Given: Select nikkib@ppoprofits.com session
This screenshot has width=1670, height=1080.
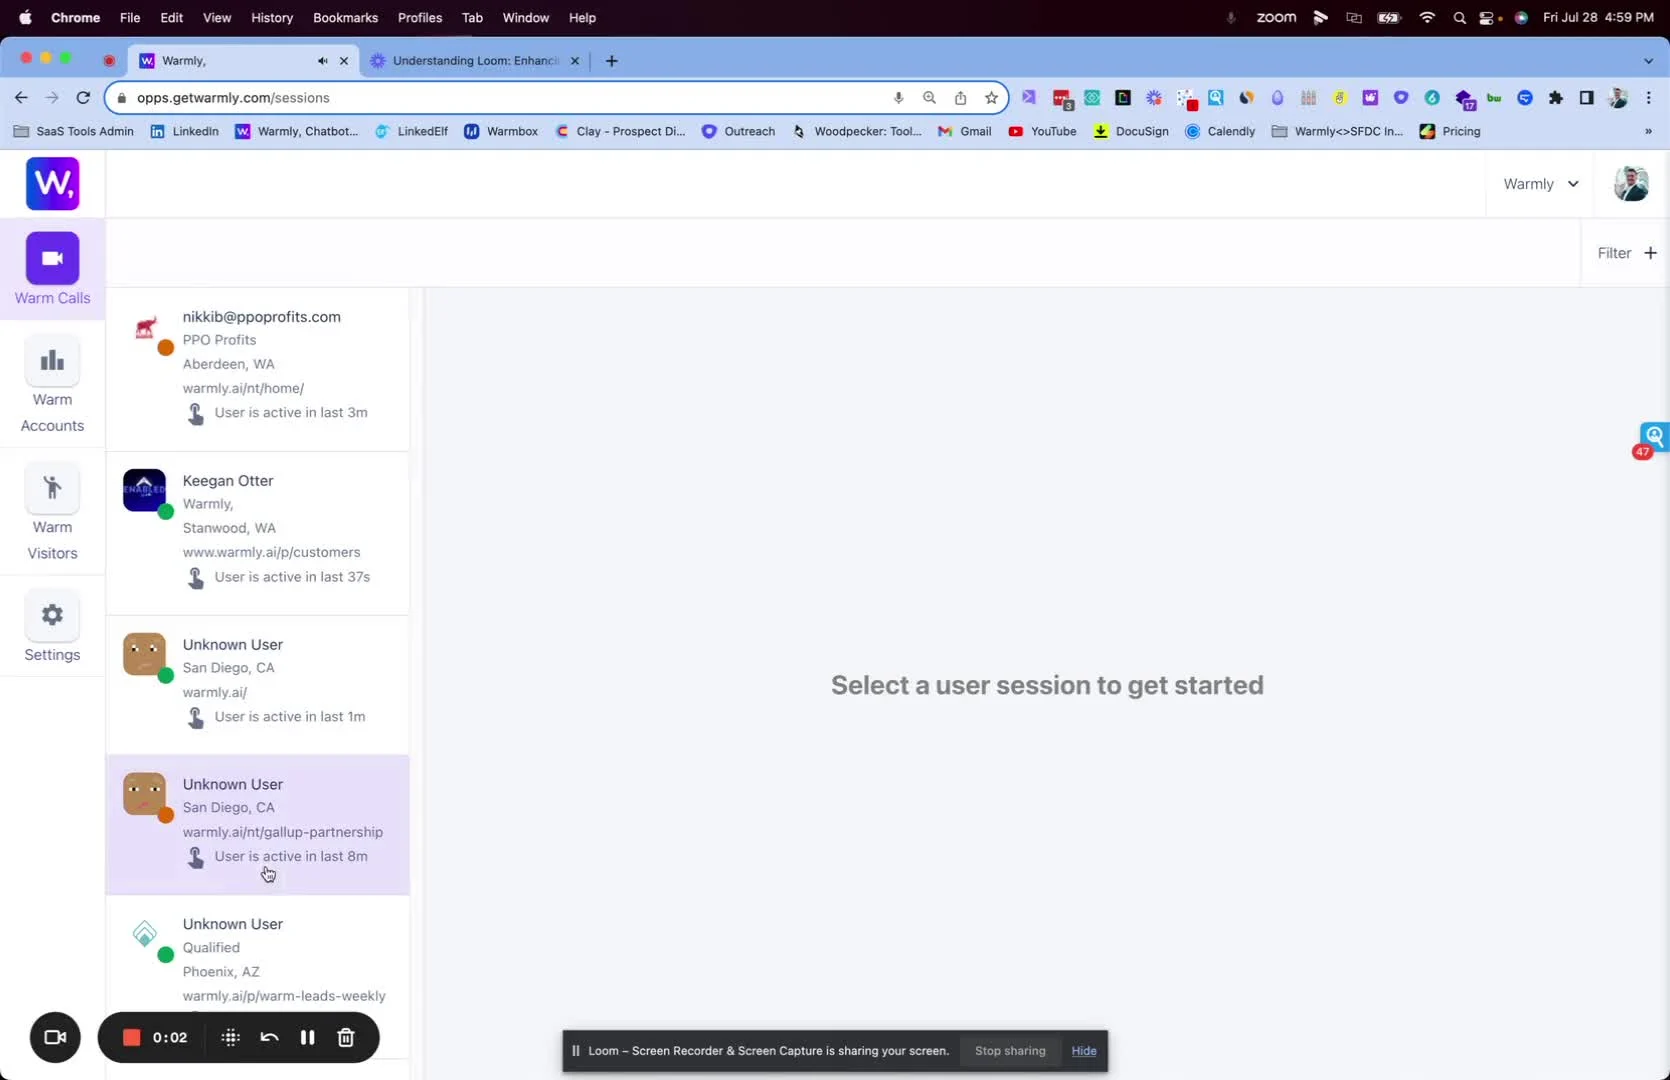Looking at the screenshot, I should click(258, 369).
